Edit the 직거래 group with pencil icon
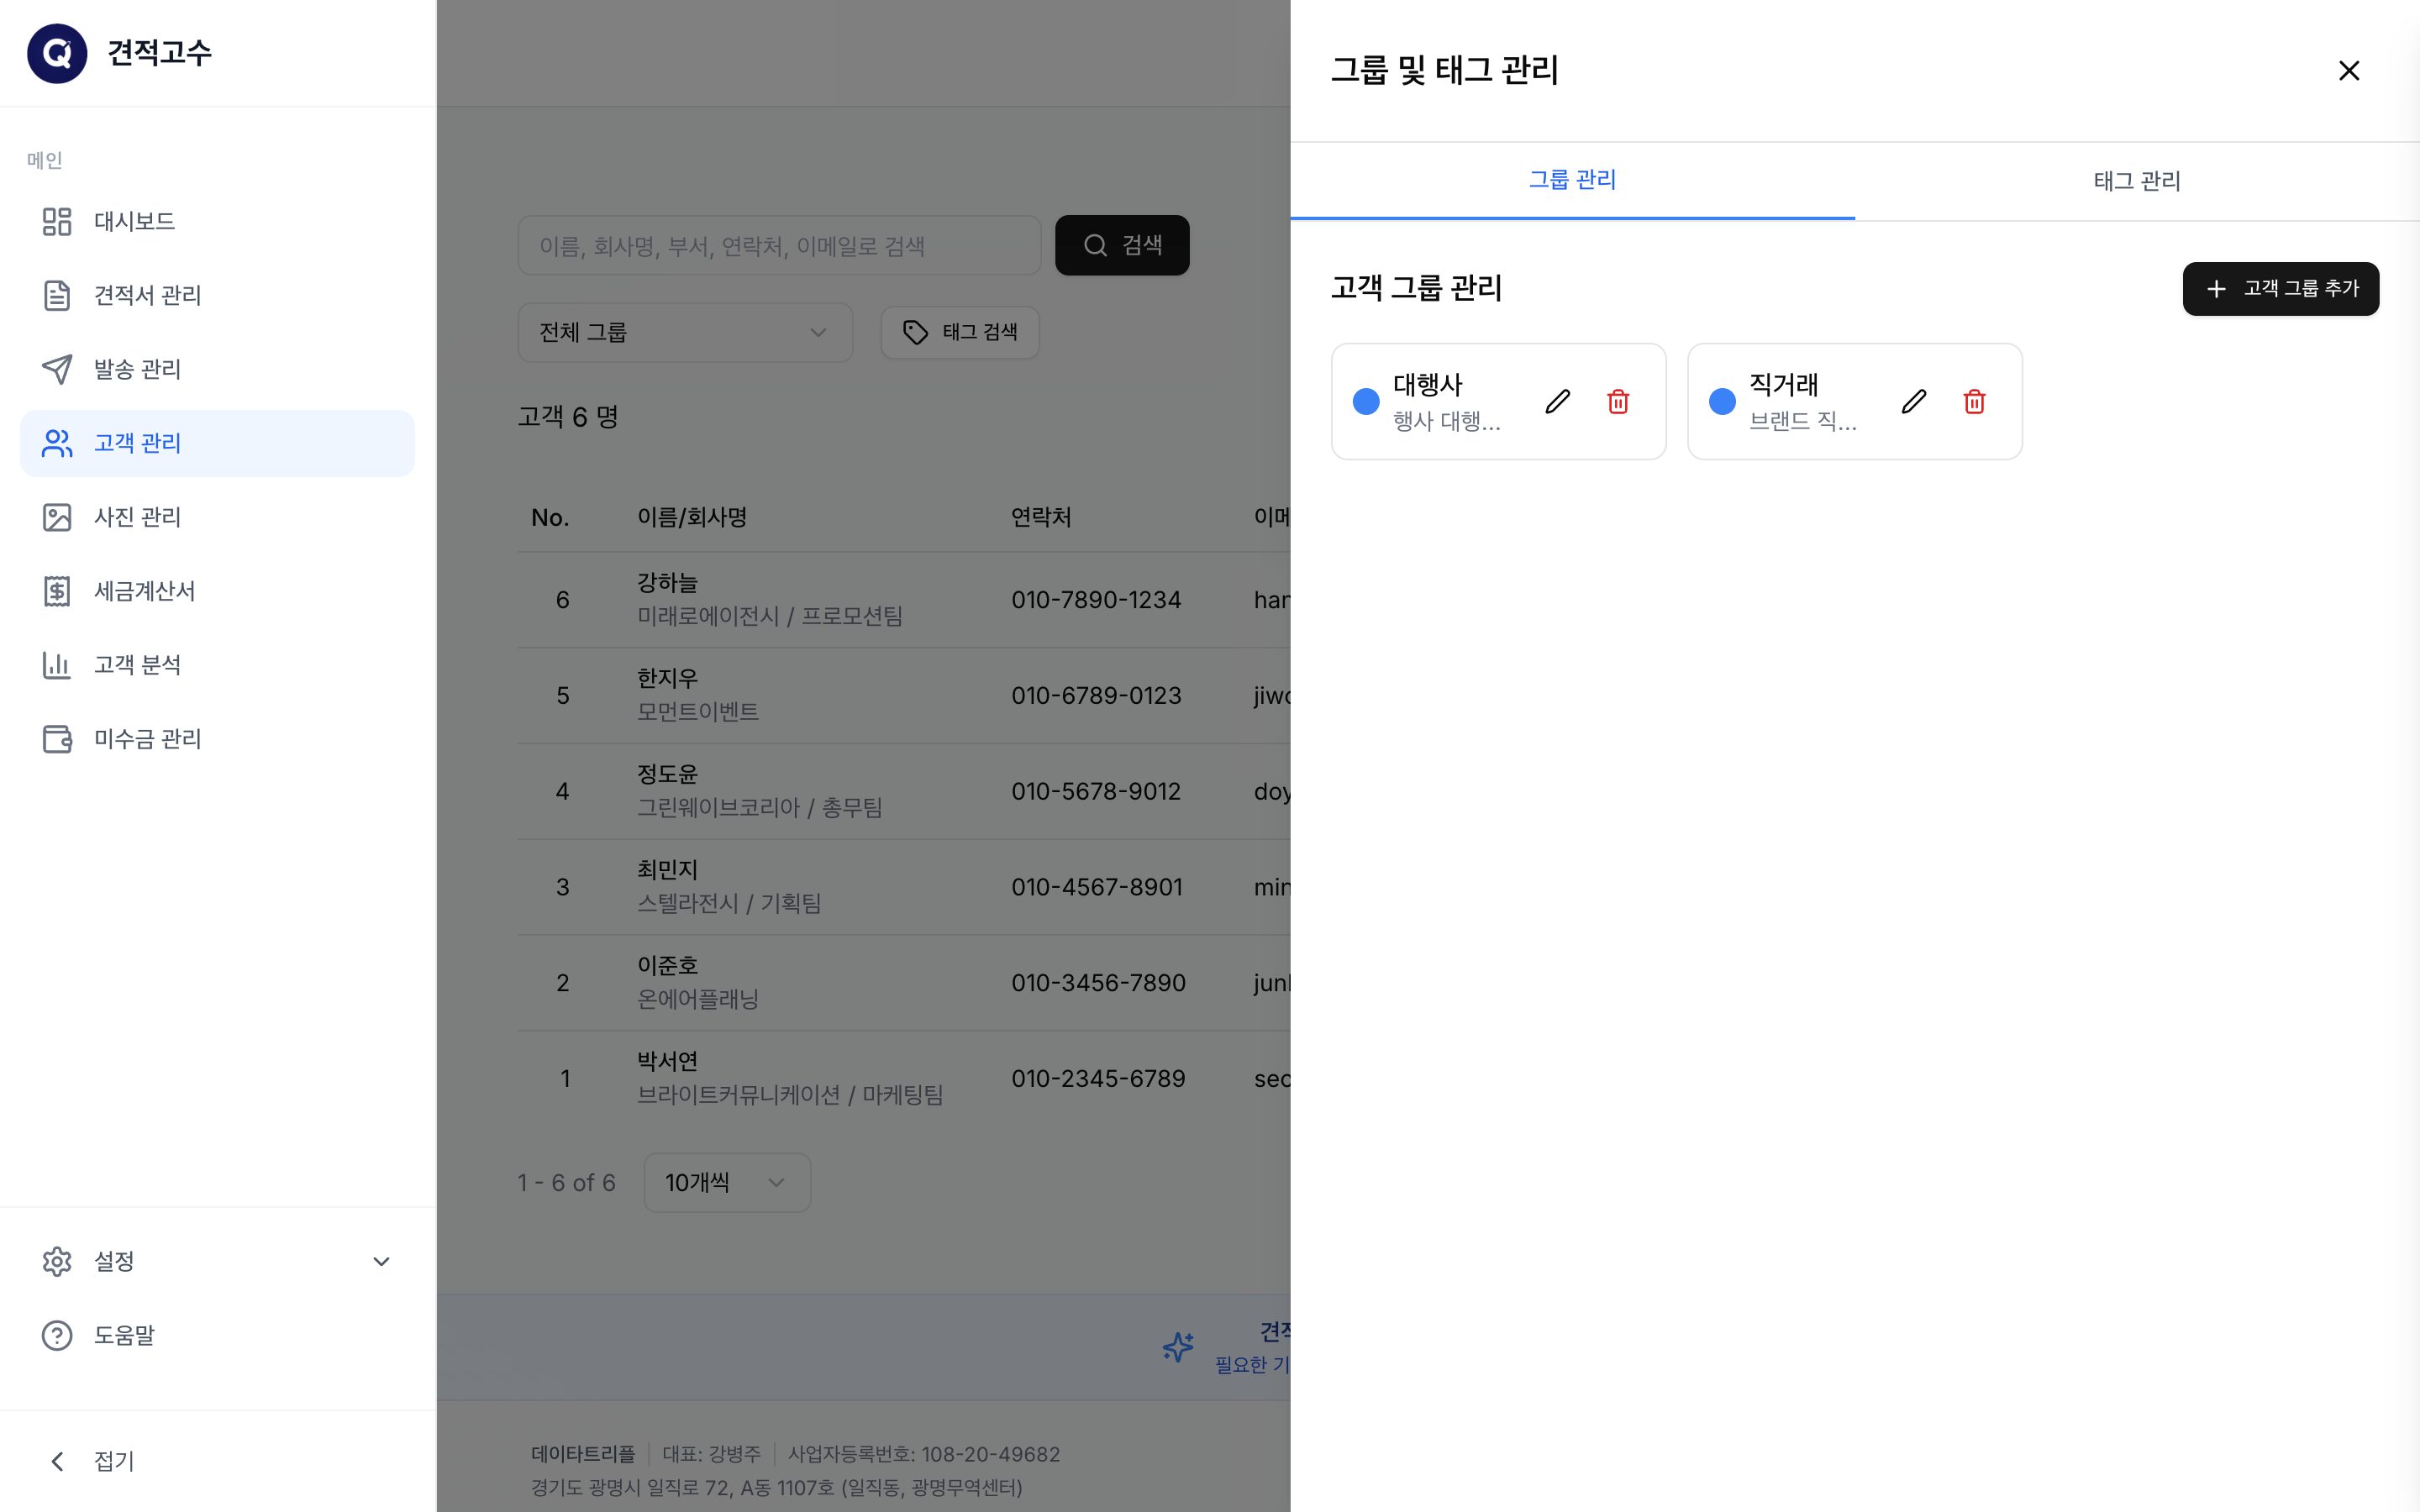This screenshot has height=1512, width=2420. pyautogui.click(x=1913, y=402)
